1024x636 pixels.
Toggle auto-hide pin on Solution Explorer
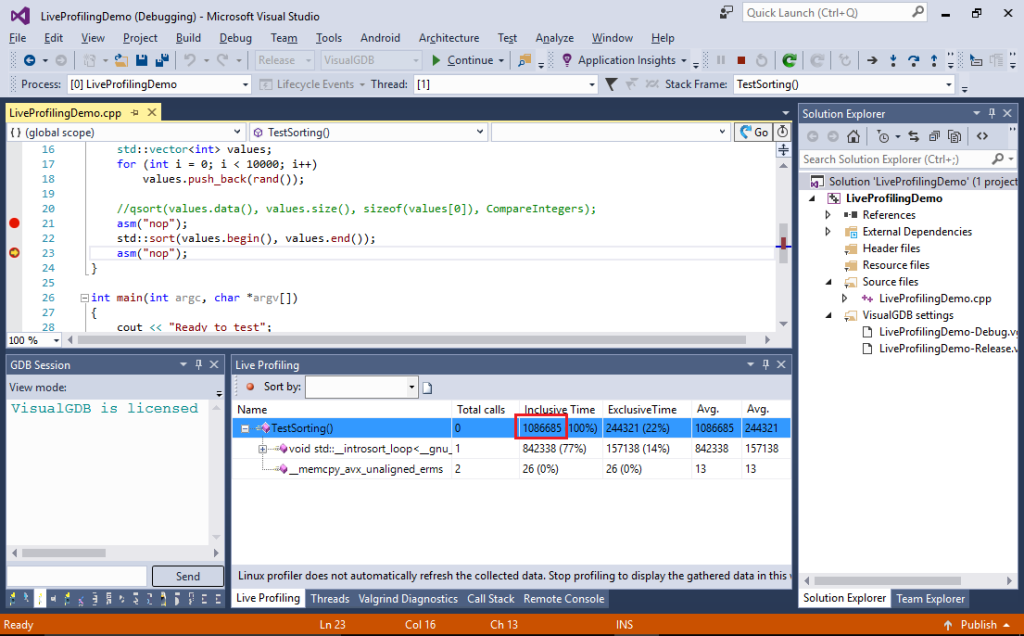(x=994, y=112)
